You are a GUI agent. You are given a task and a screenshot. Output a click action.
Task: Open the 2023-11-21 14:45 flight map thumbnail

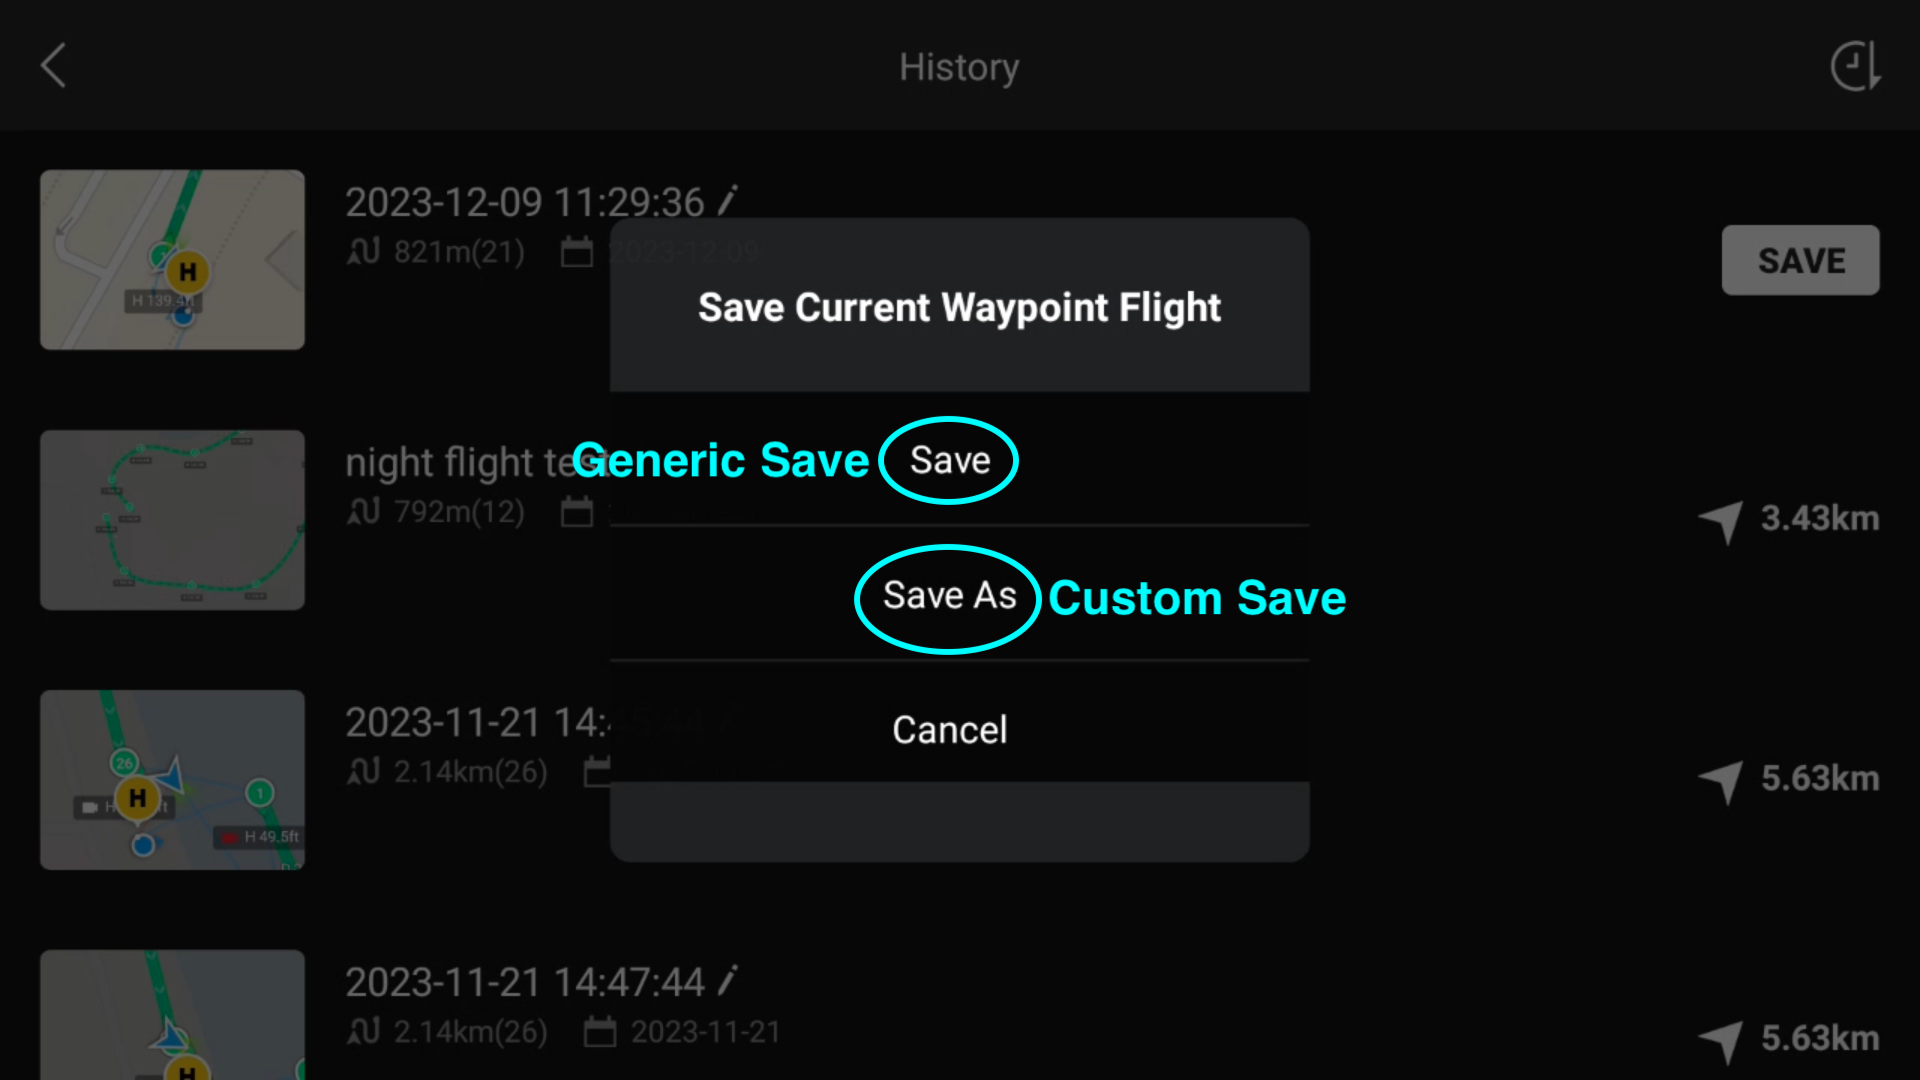click(172, 780)
